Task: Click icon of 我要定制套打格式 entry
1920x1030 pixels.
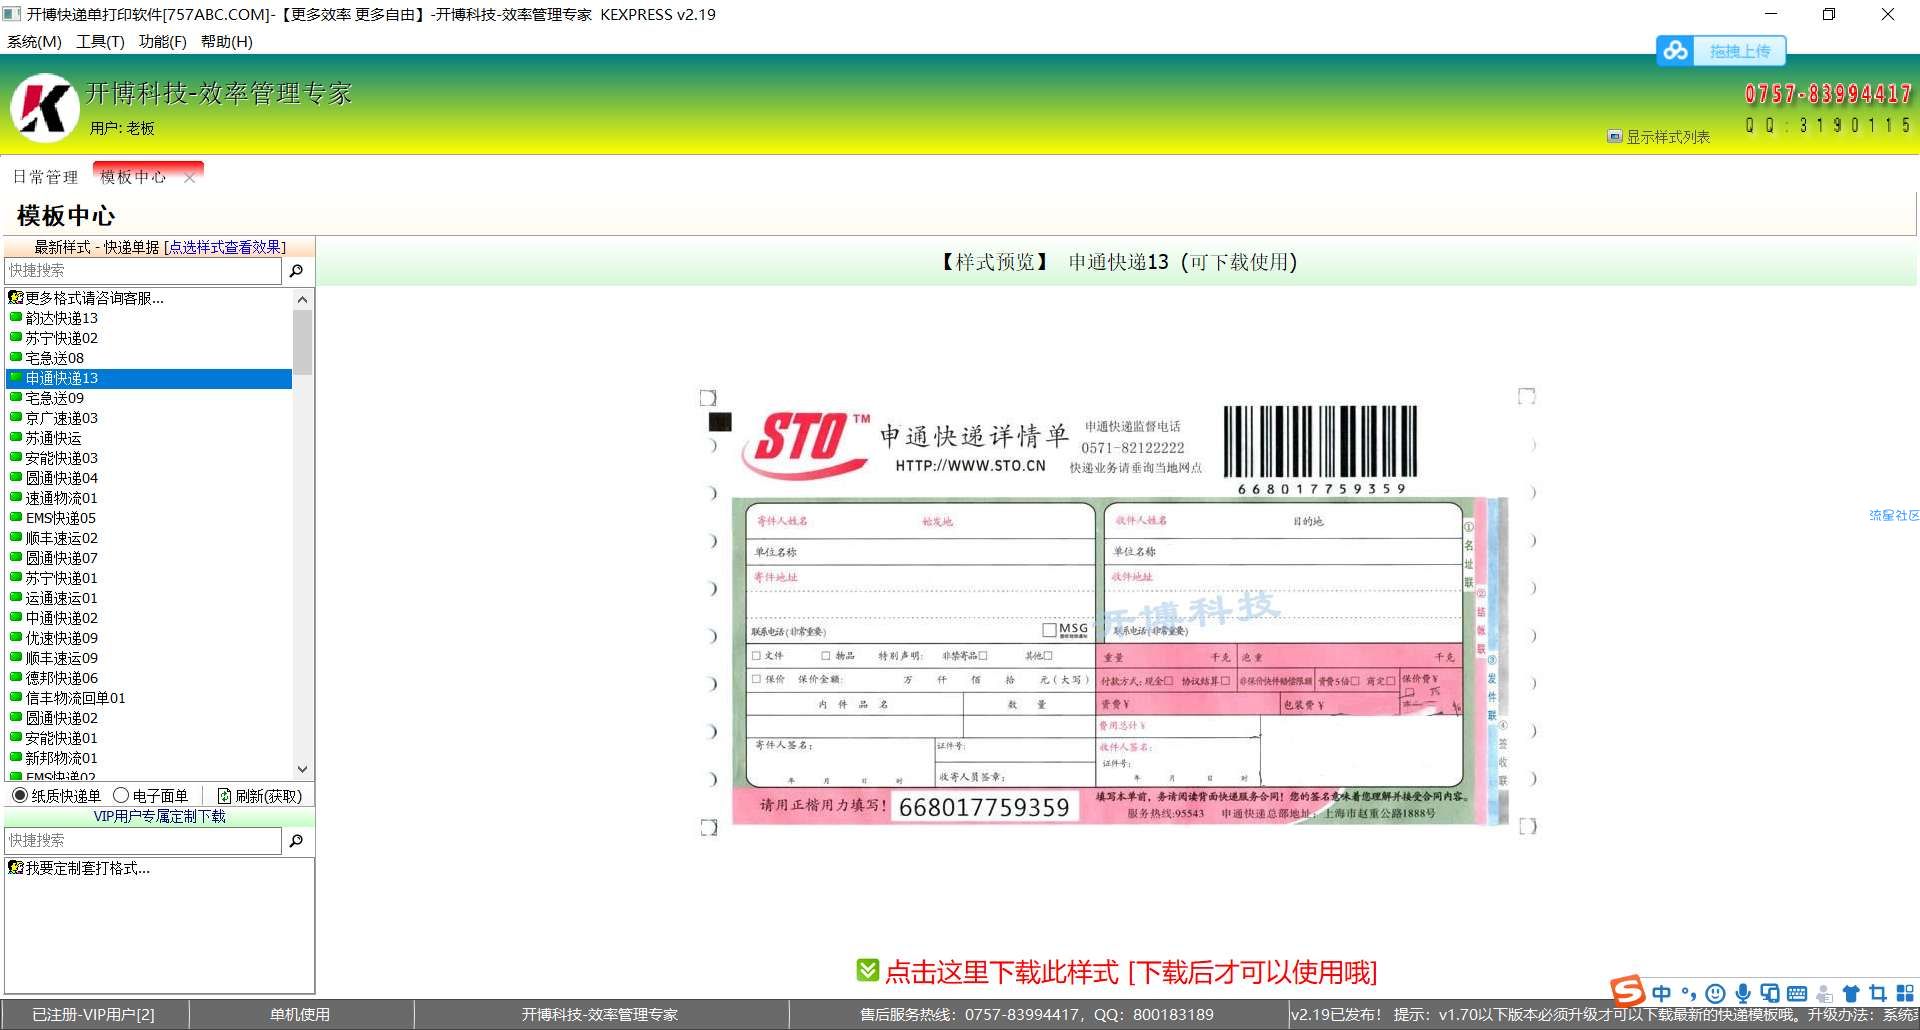Action: coord(15,868)
